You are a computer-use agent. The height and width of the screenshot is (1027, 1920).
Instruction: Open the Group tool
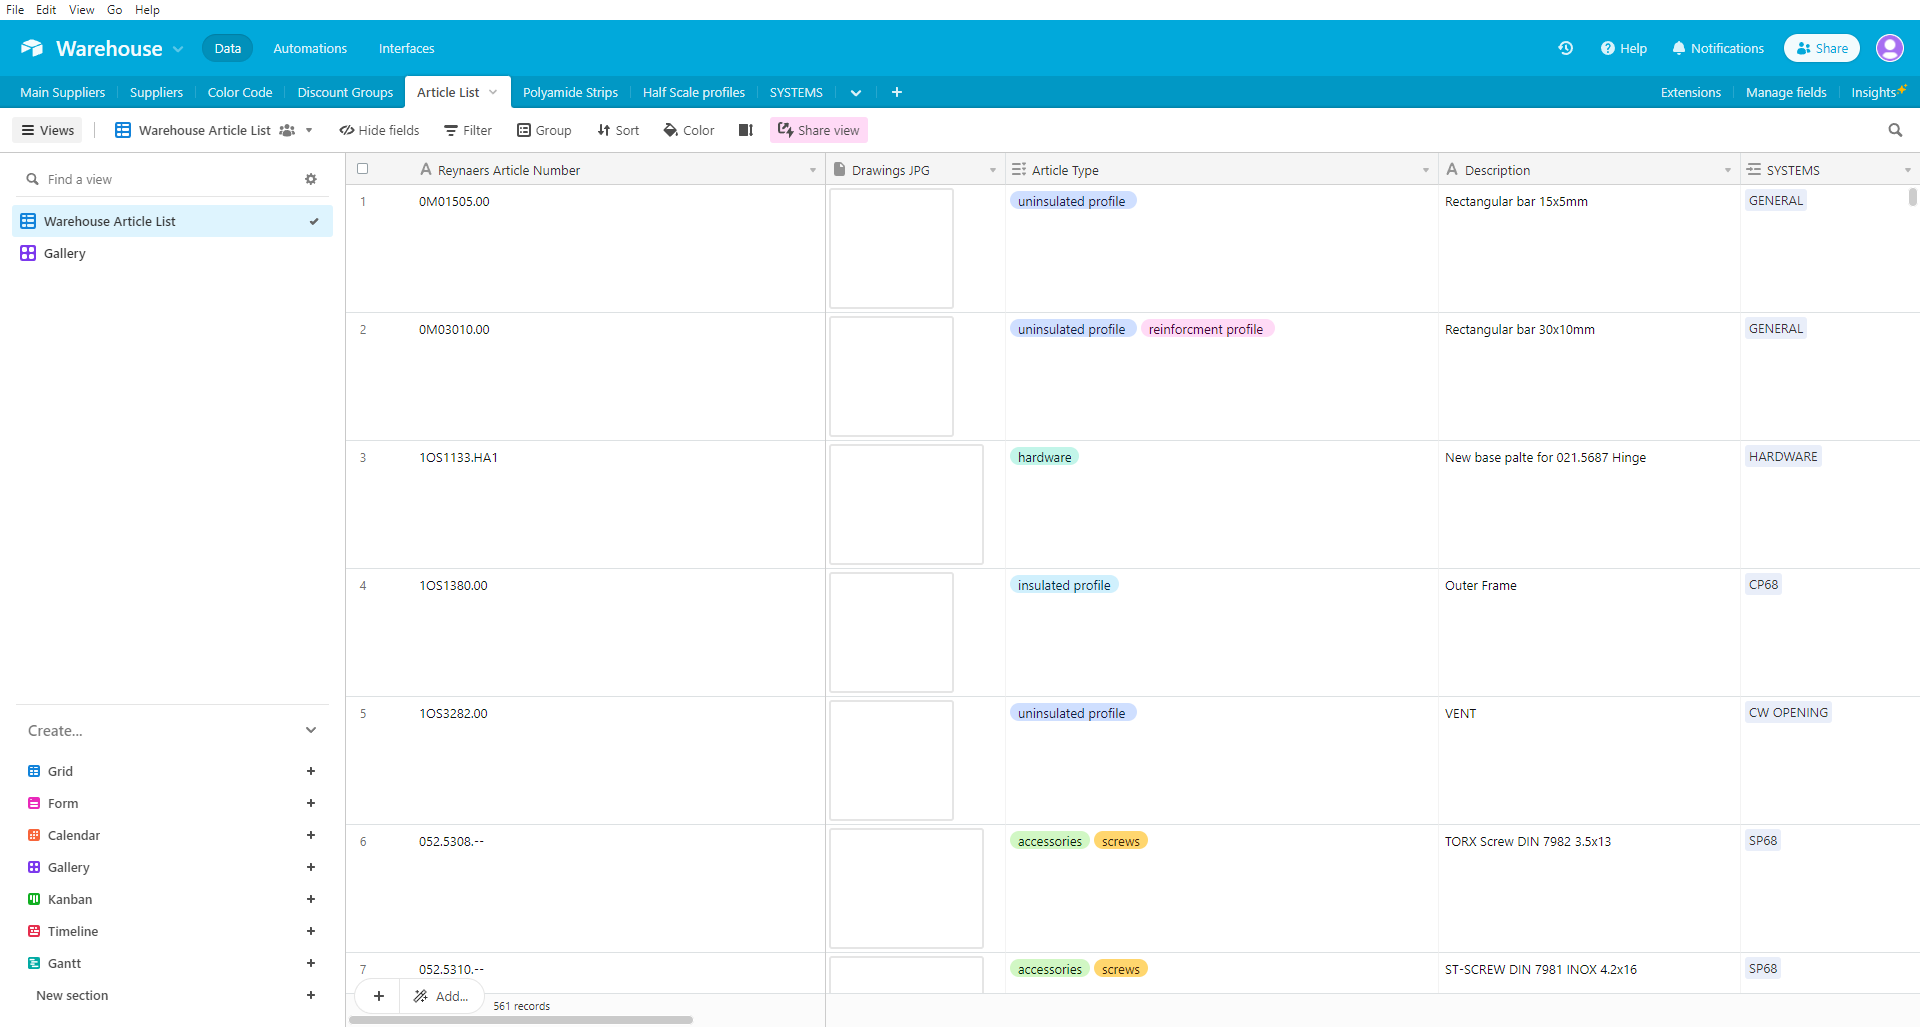point(544,130)
